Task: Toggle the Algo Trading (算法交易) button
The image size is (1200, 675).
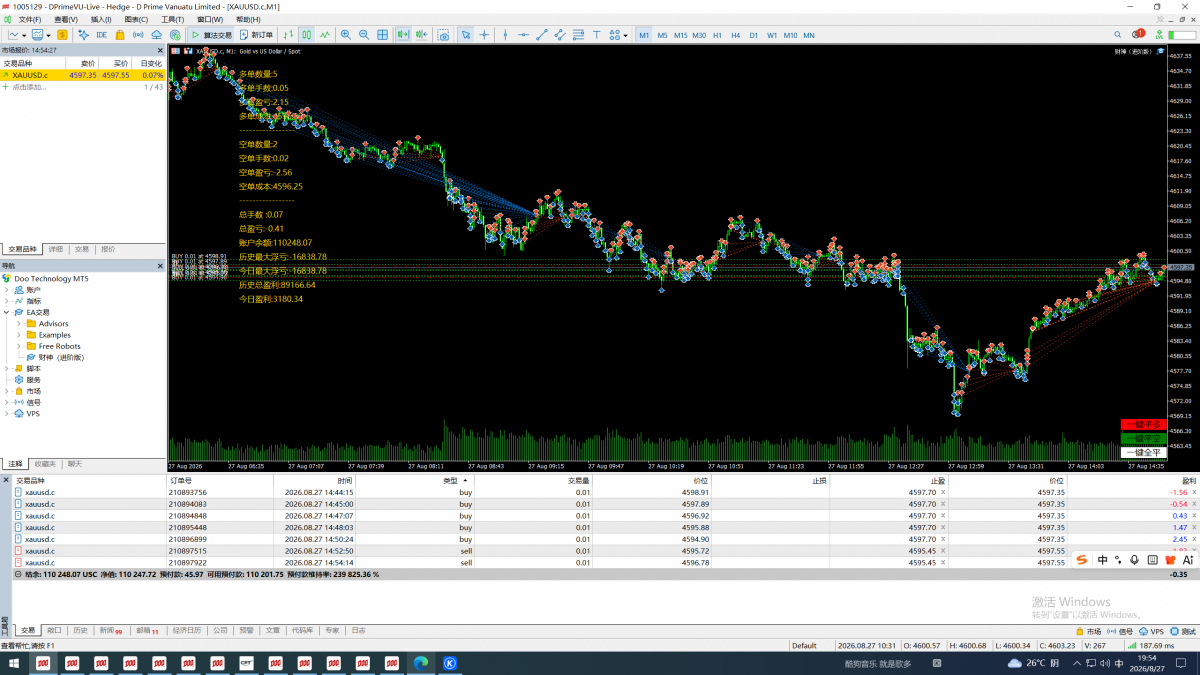Action: coord(211,35)
